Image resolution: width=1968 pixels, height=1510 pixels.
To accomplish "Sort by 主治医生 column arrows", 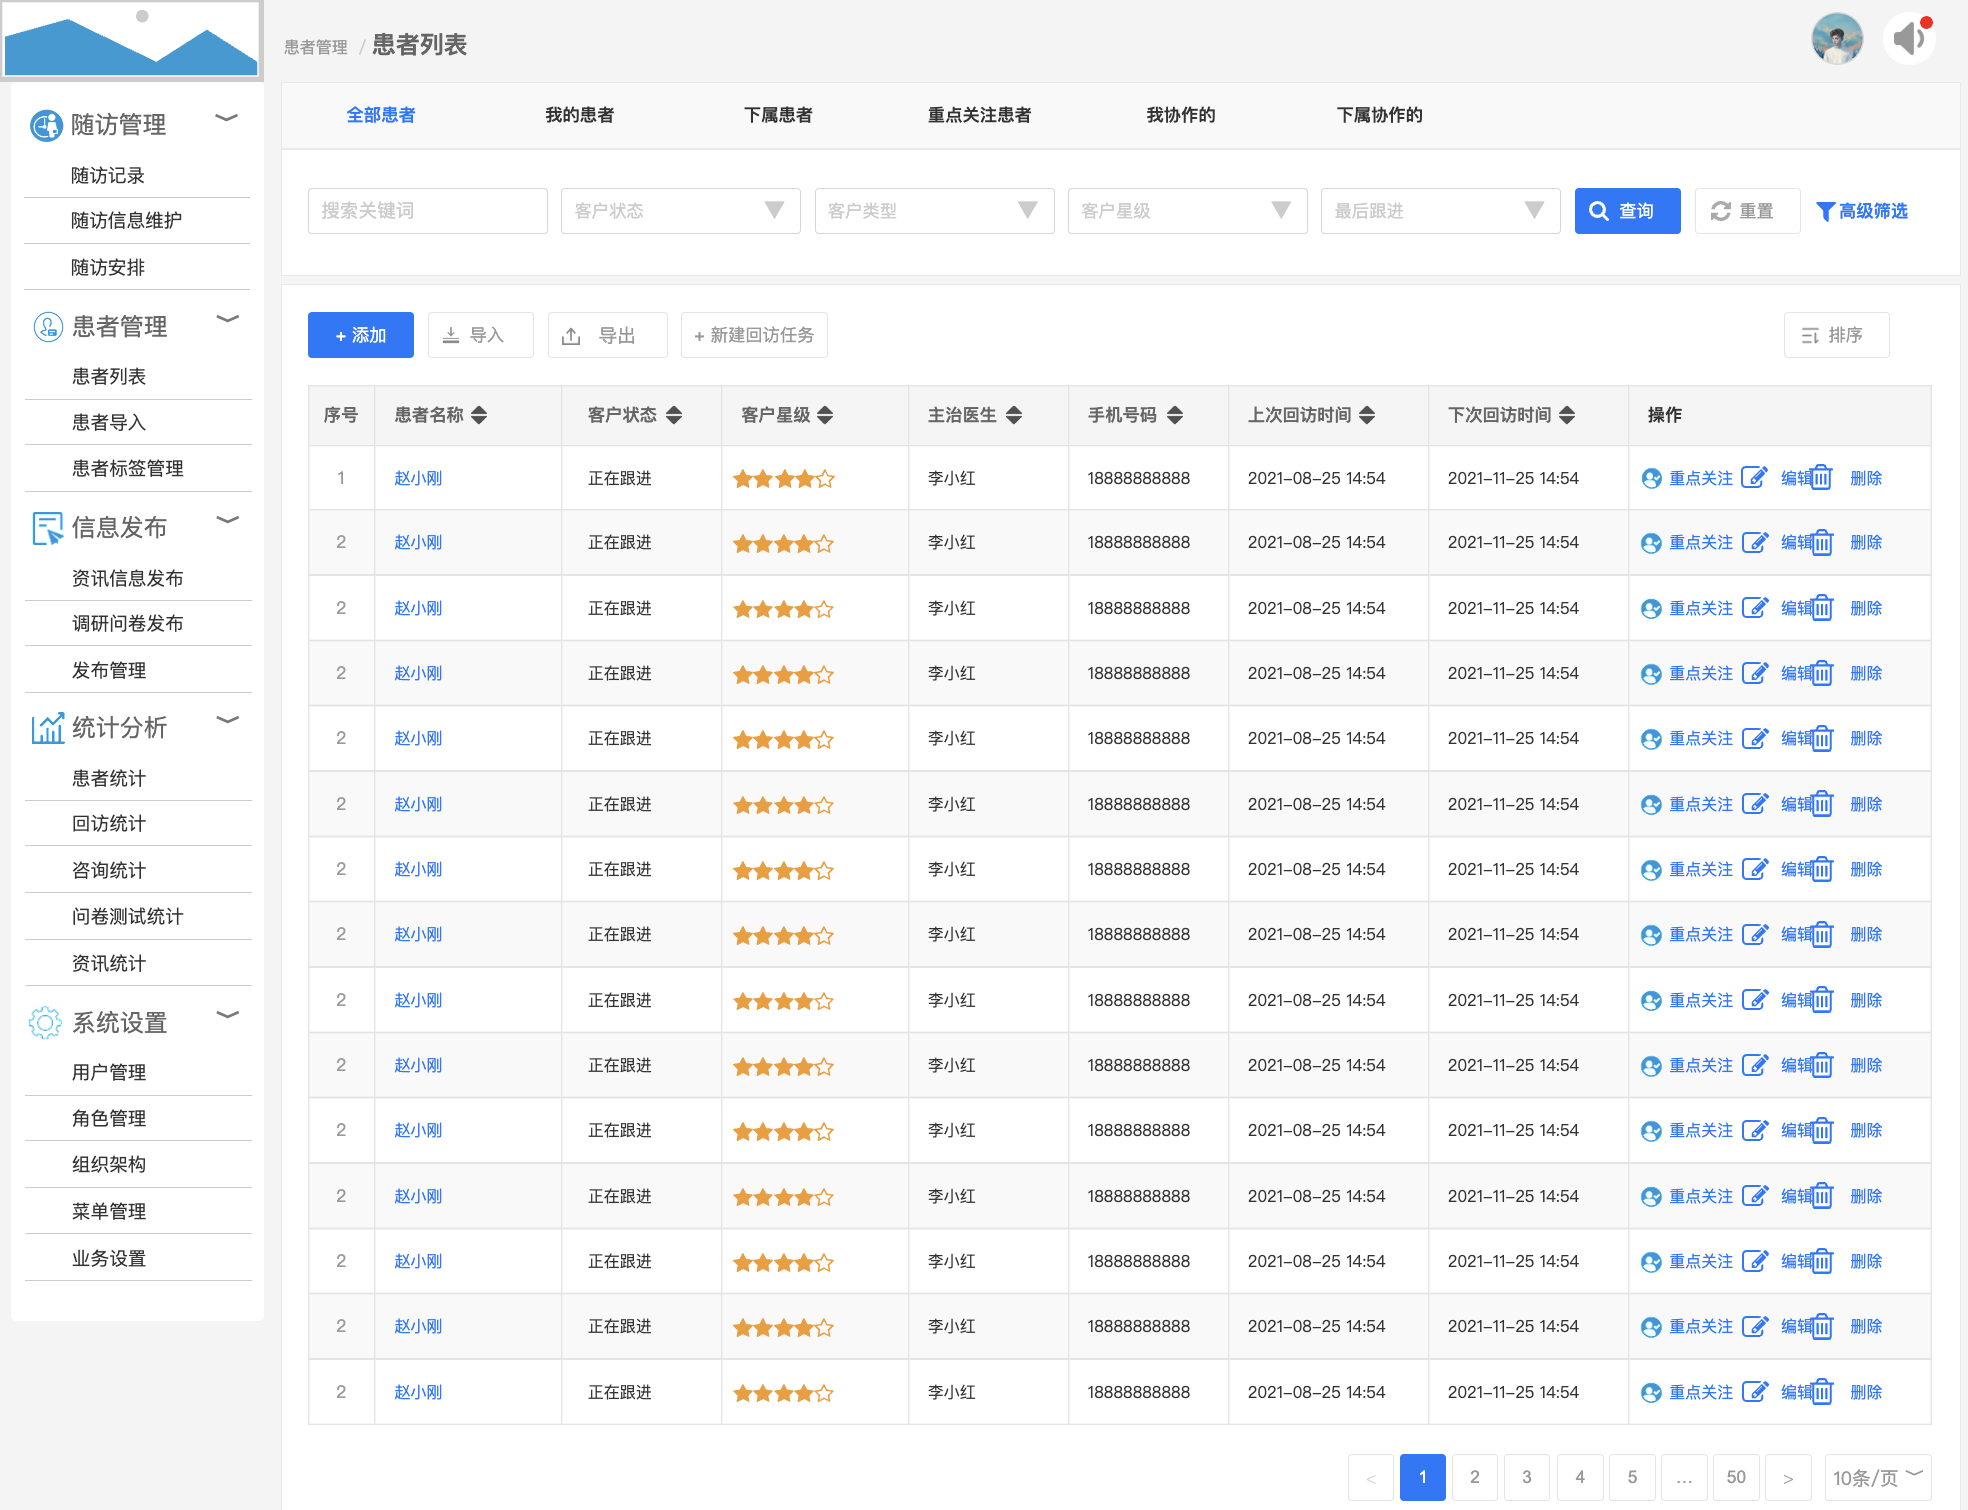I will coord(1014,415).
